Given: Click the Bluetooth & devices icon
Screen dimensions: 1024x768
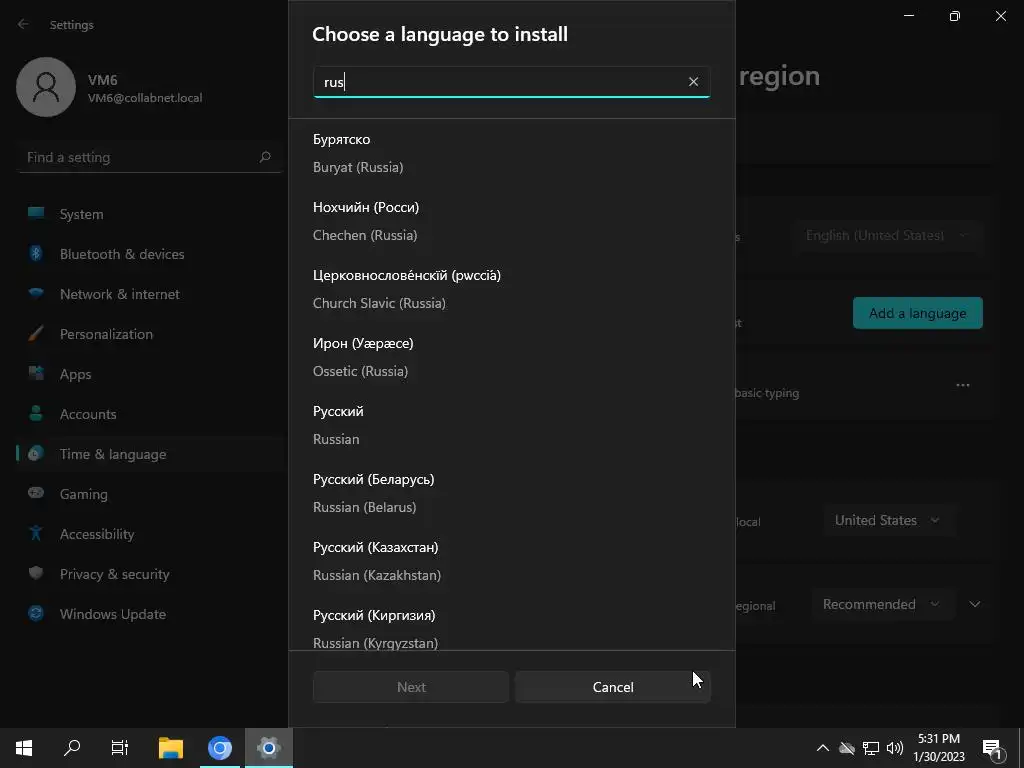Looking at the screenshot, I should click(36, 253).
